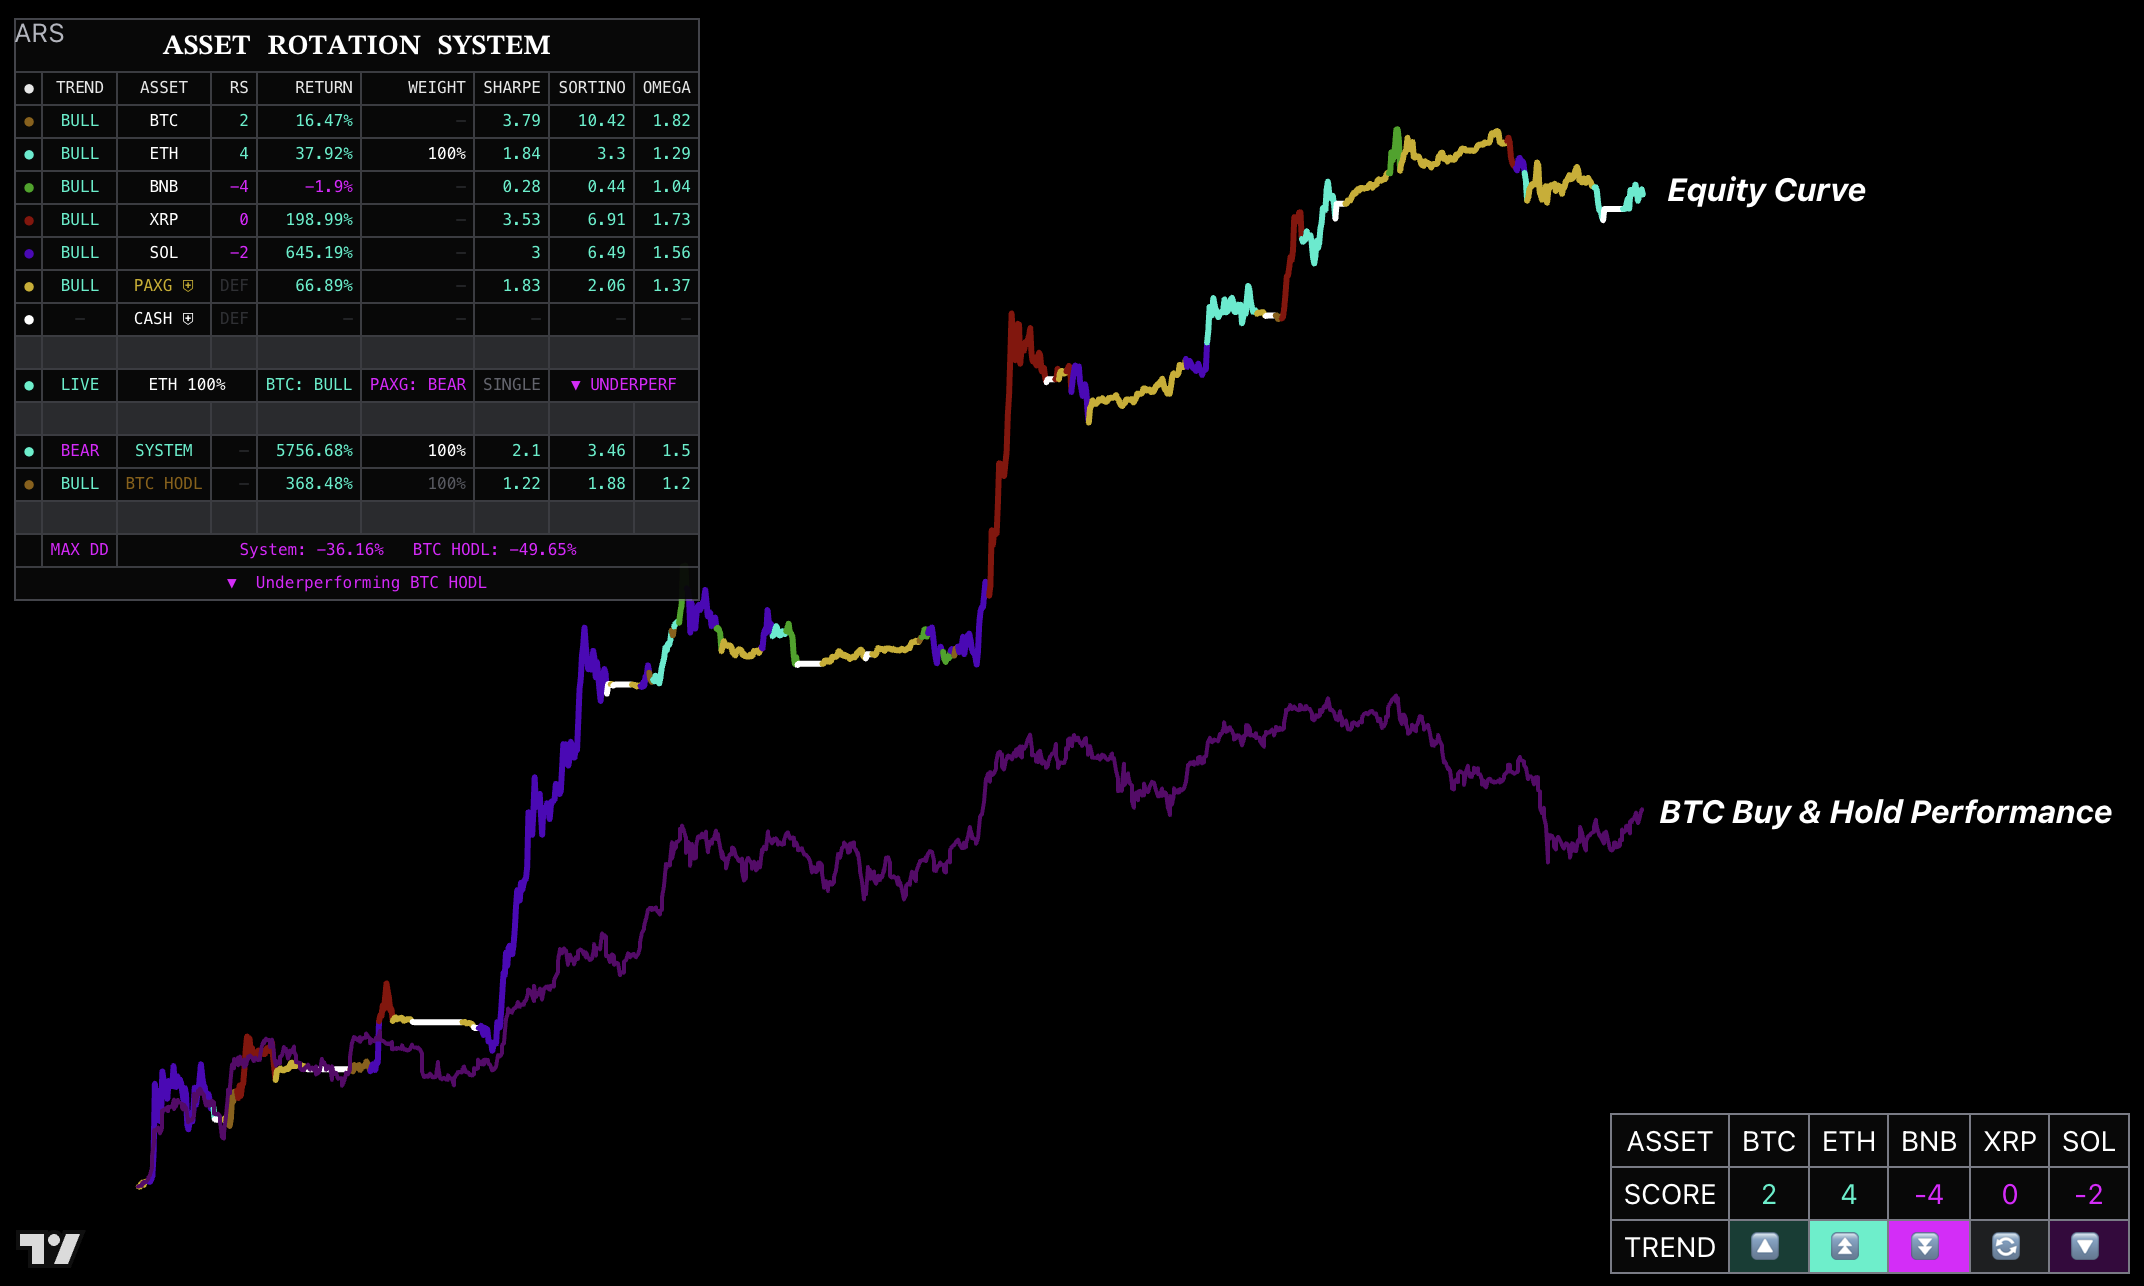This screenshot has height=1286, width=2144.
Task: Click the shield icon next to CASH
Action: [187, 318]
